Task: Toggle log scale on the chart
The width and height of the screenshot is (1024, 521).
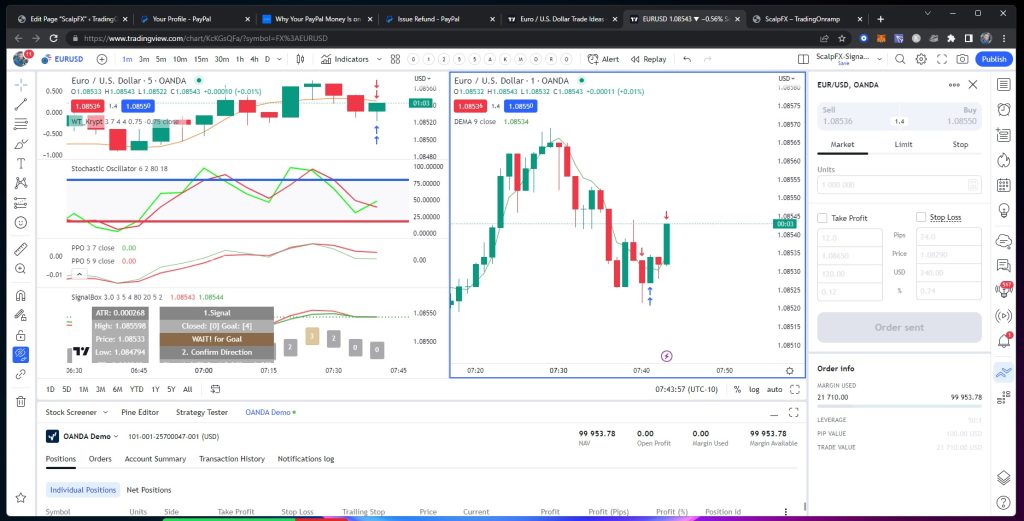Action: point(753,389)
